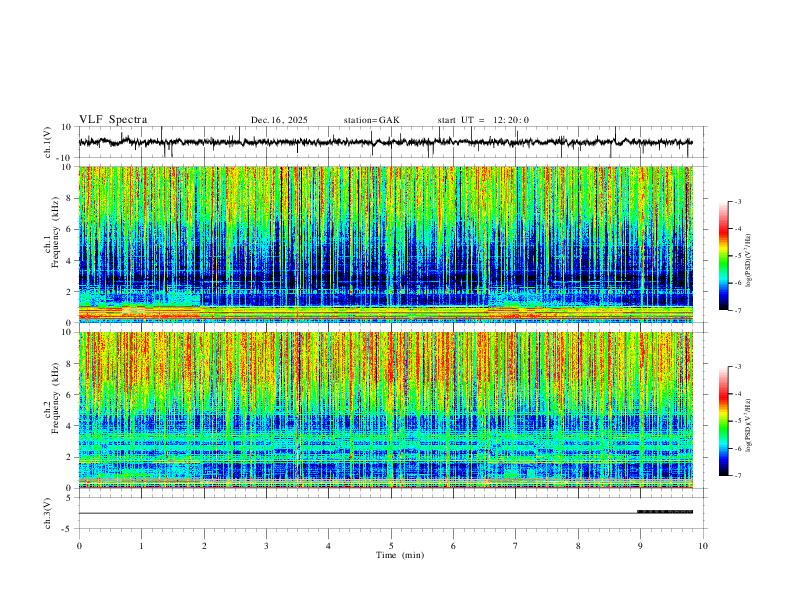Click time axis tick label "7"
The height and width of the screenshot is (612, 792).
click(516, 546)
